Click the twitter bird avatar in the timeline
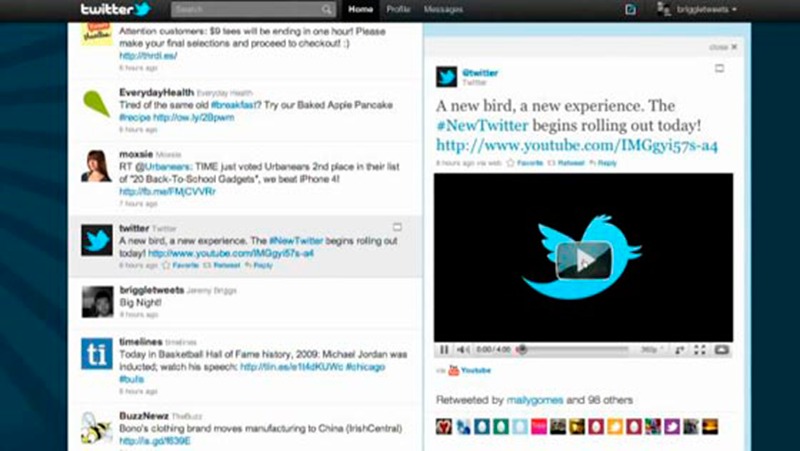This screenshot has height=451, width=800. click(97, 240)
